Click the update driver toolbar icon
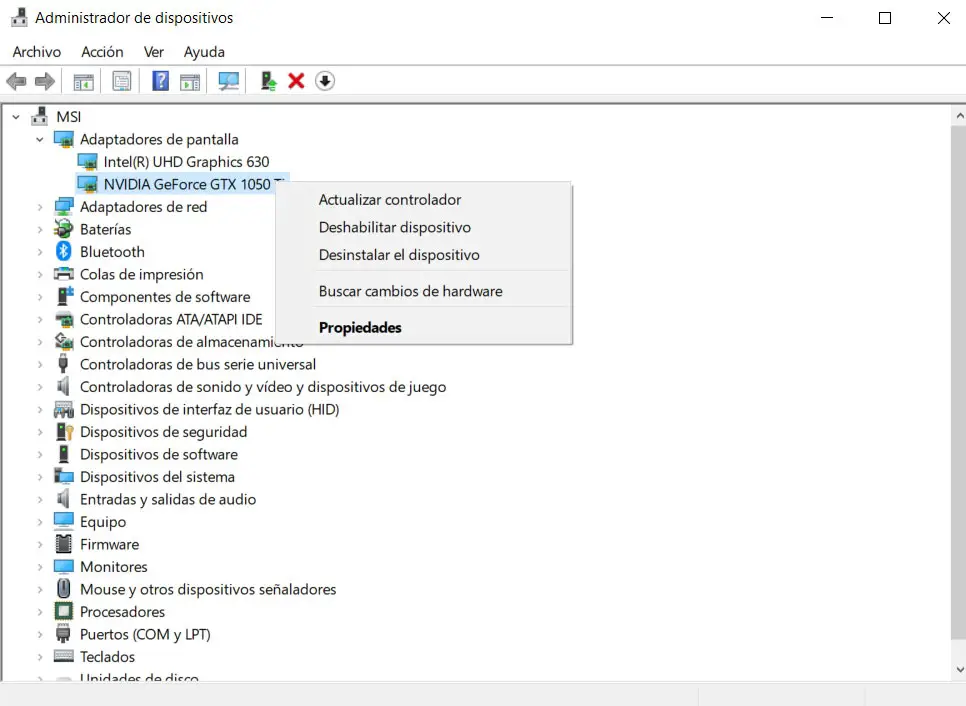 pos(268,81)
